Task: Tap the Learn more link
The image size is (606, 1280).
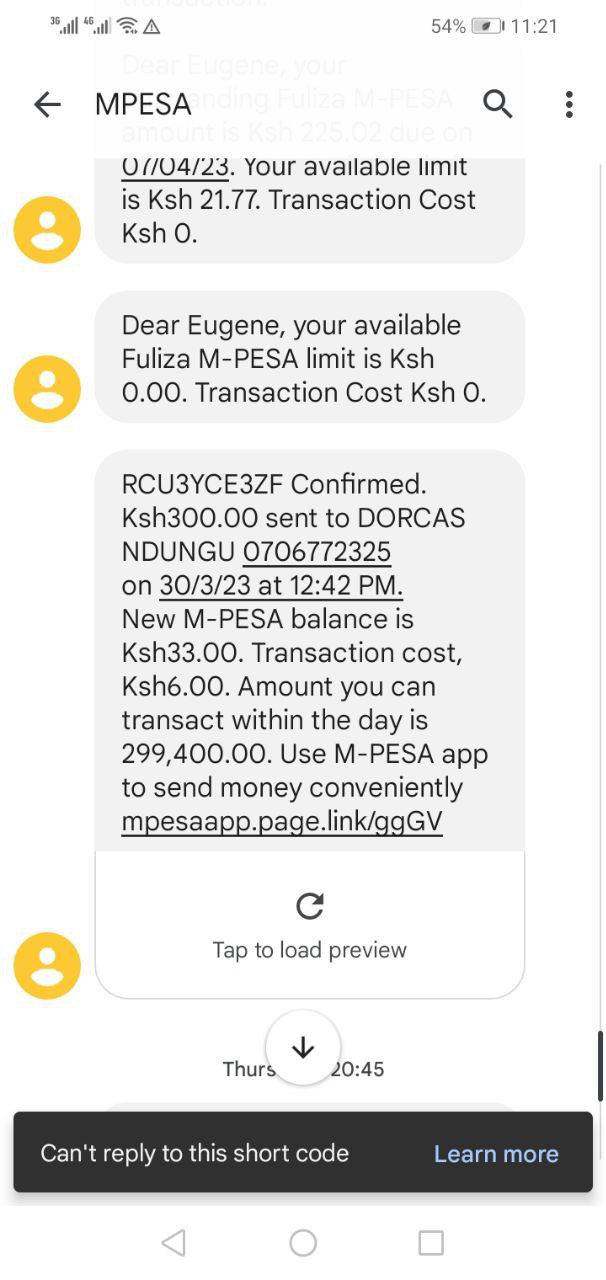Action: click(496, 1153)
